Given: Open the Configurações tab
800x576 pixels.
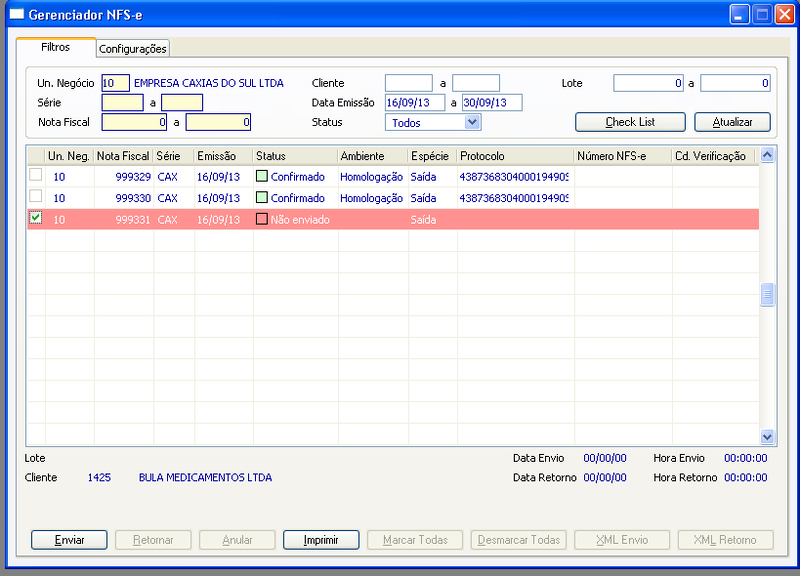Looking at the screenshot, I should (133, 49).
